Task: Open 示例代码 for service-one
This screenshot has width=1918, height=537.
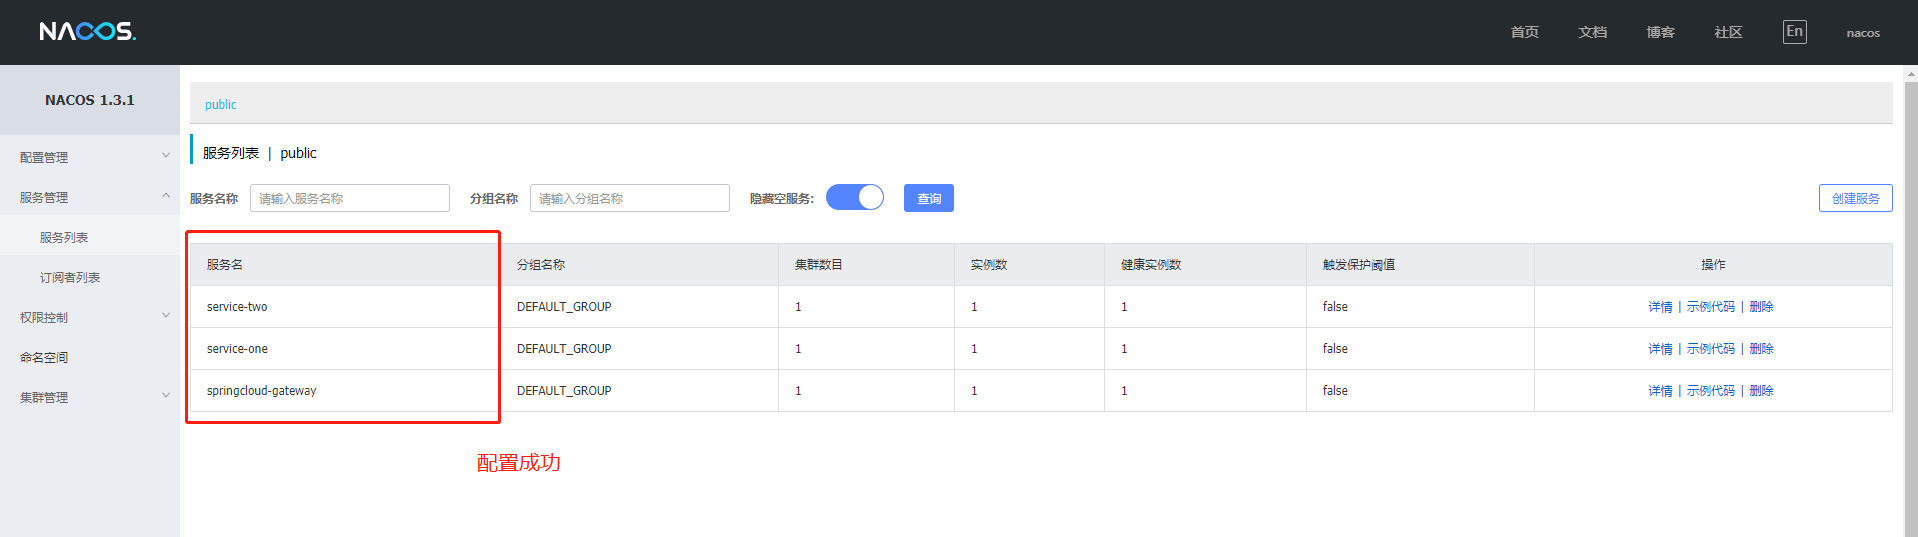Action: tap(1711, 349)
